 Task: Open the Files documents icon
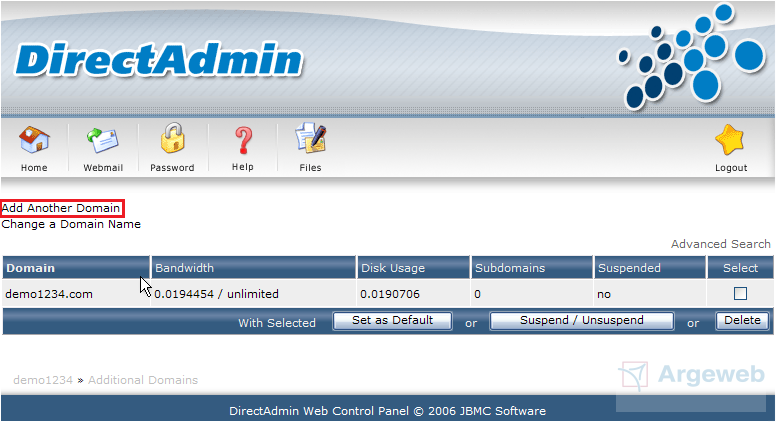pos(310,138)
